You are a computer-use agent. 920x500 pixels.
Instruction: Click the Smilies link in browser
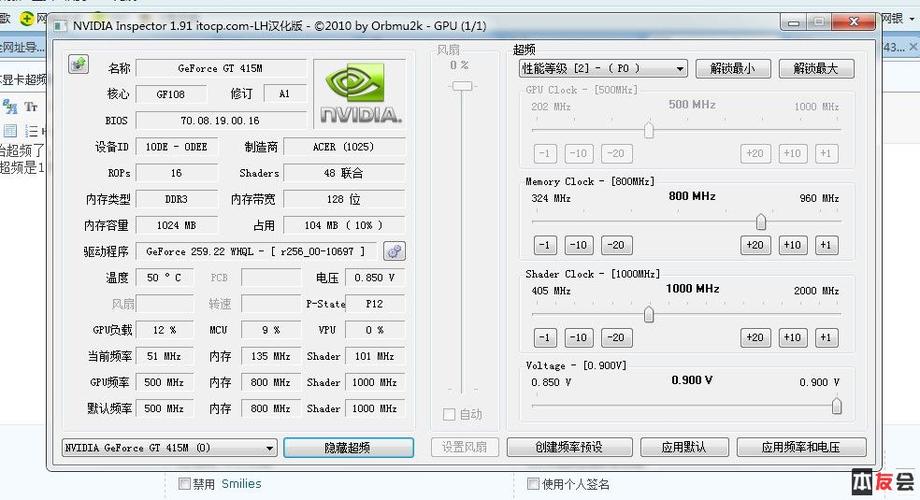pyautogui.click(x=241, y=484)
